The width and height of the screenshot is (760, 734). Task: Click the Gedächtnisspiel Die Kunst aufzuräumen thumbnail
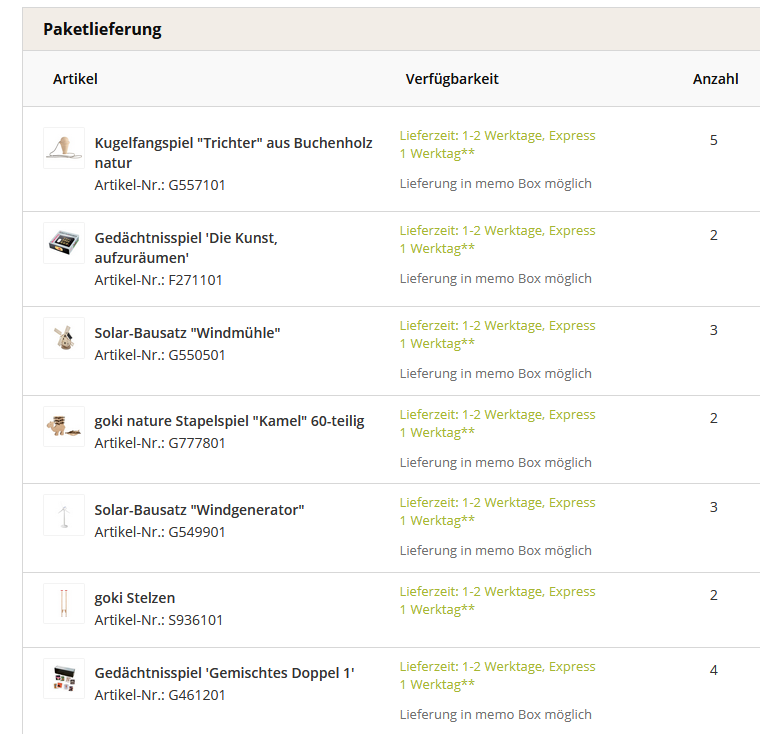64,243
